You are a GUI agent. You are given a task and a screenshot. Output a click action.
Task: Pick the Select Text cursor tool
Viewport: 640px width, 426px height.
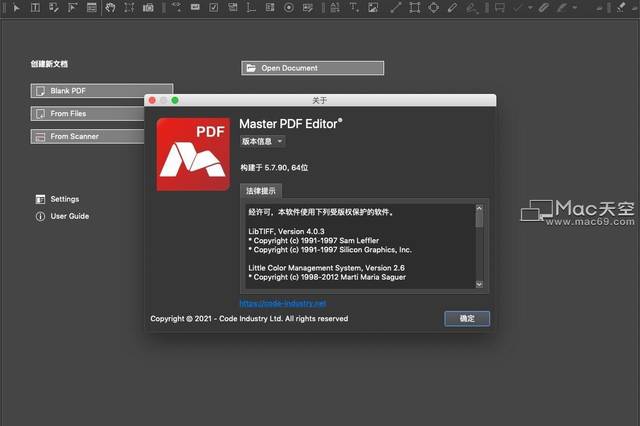(x=129, y=7)
